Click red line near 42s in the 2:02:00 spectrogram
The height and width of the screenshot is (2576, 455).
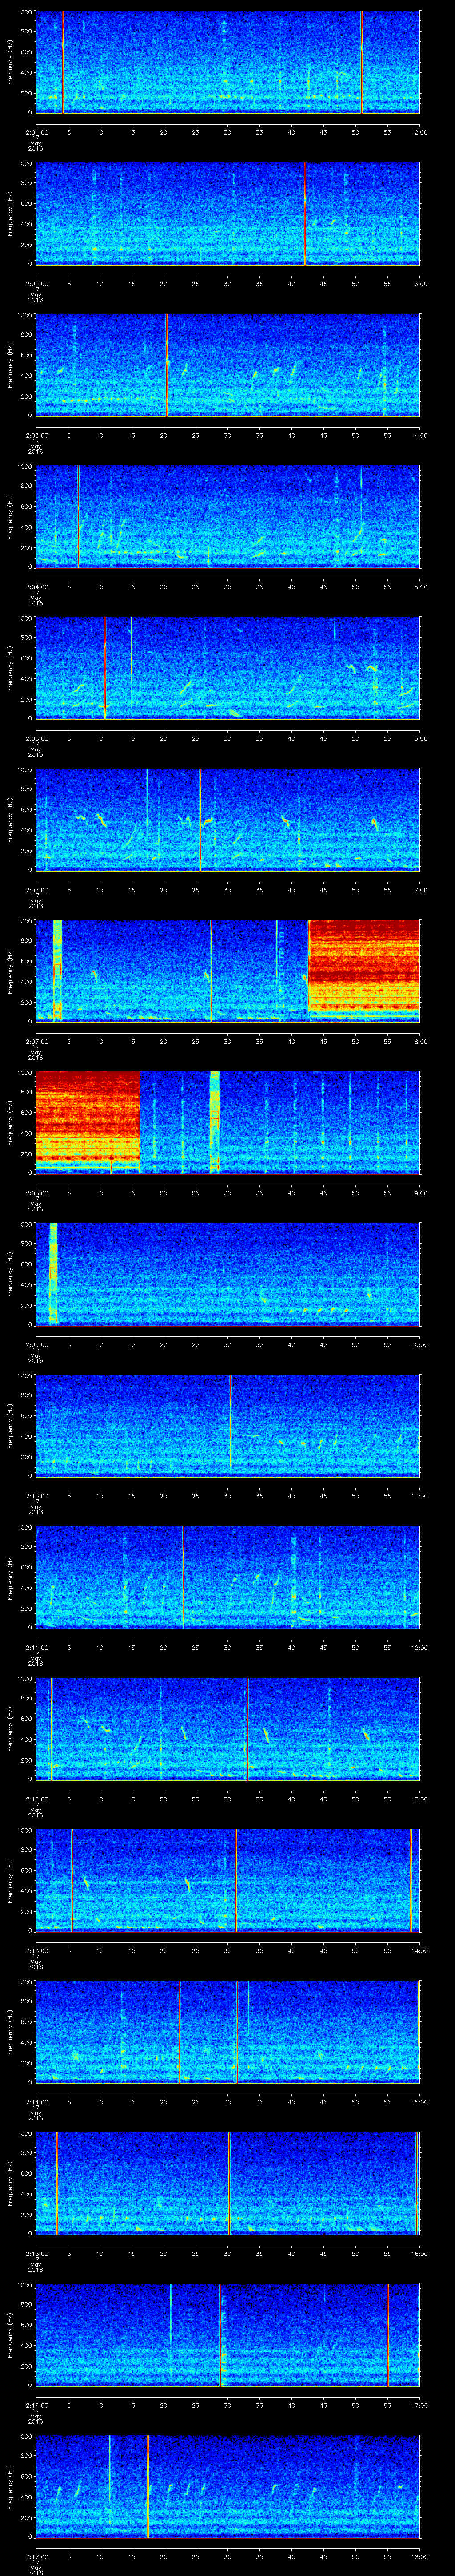click(304, 214)
